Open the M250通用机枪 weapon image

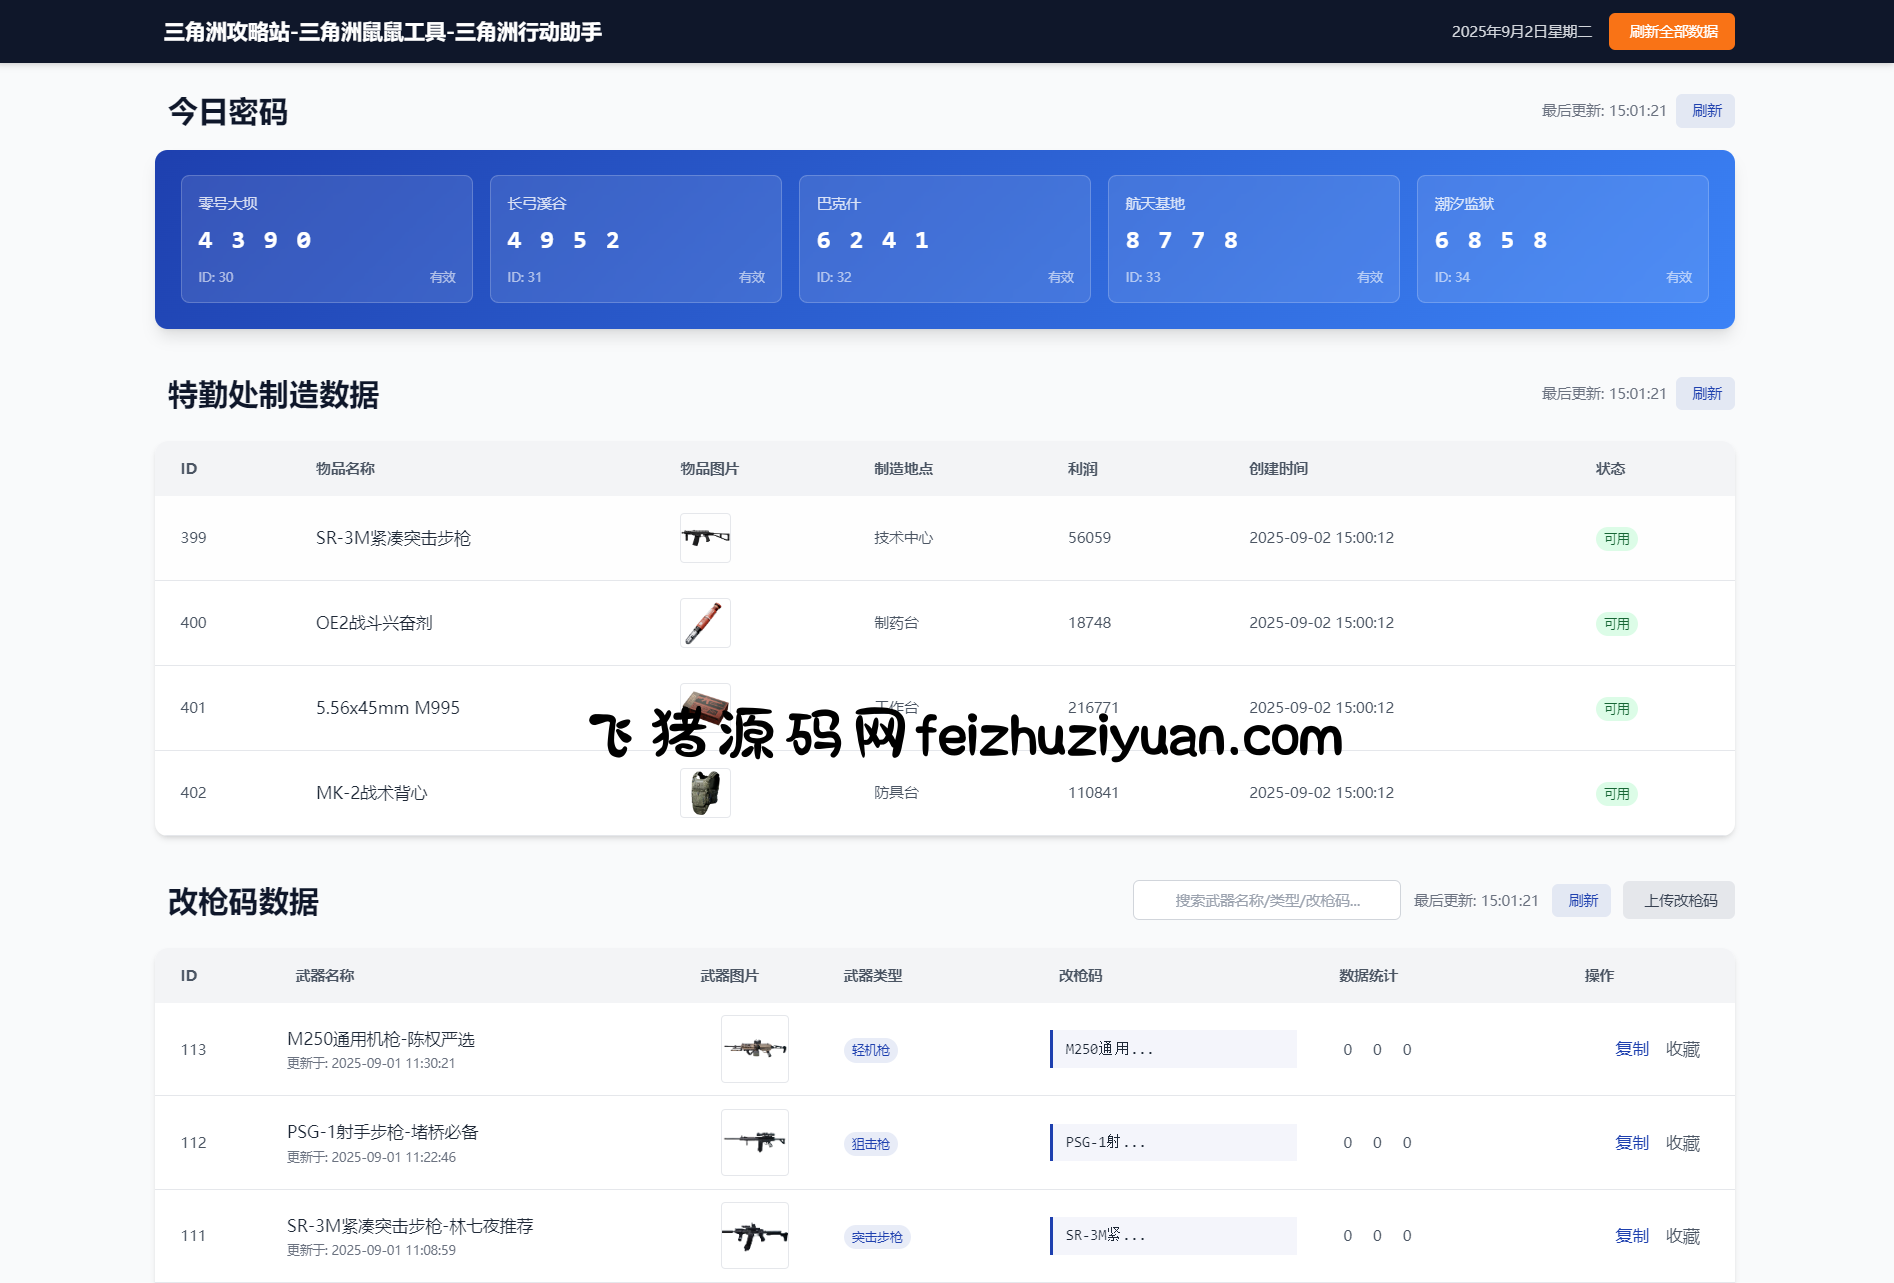pyautogui.click(x=755, y=1049)
